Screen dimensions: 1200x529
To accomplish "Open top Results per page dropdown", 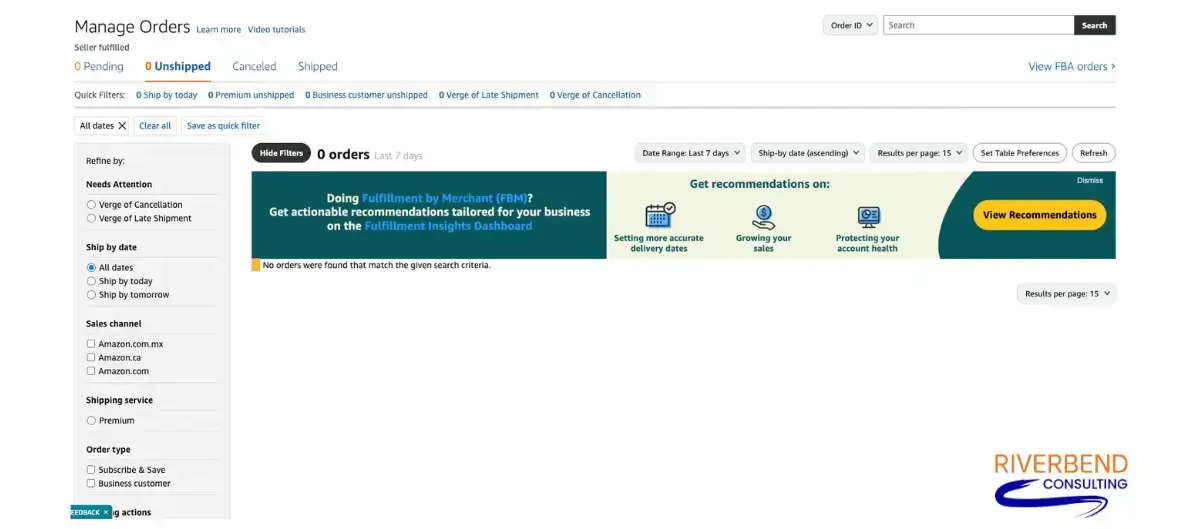I will (919, 153).
